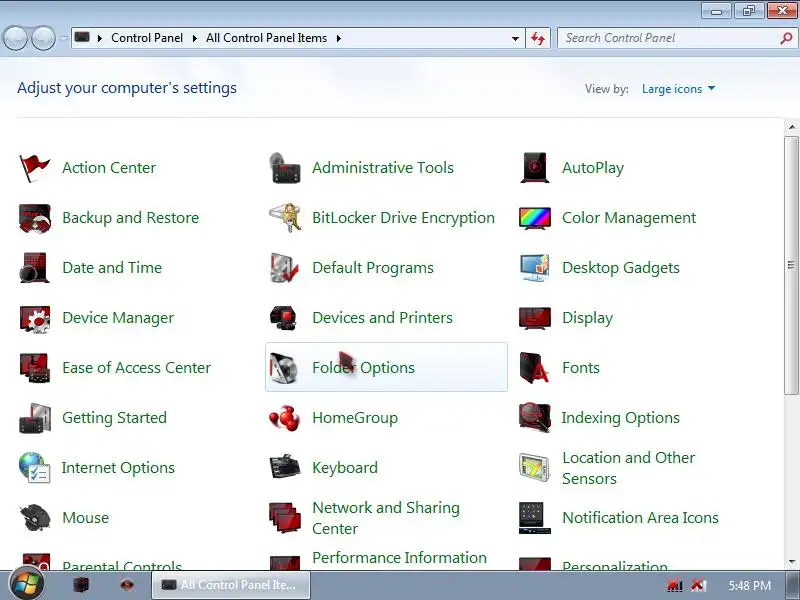Open the Action Center flag icon
Viewport: 800px width, 600px height.
[34, 167]
